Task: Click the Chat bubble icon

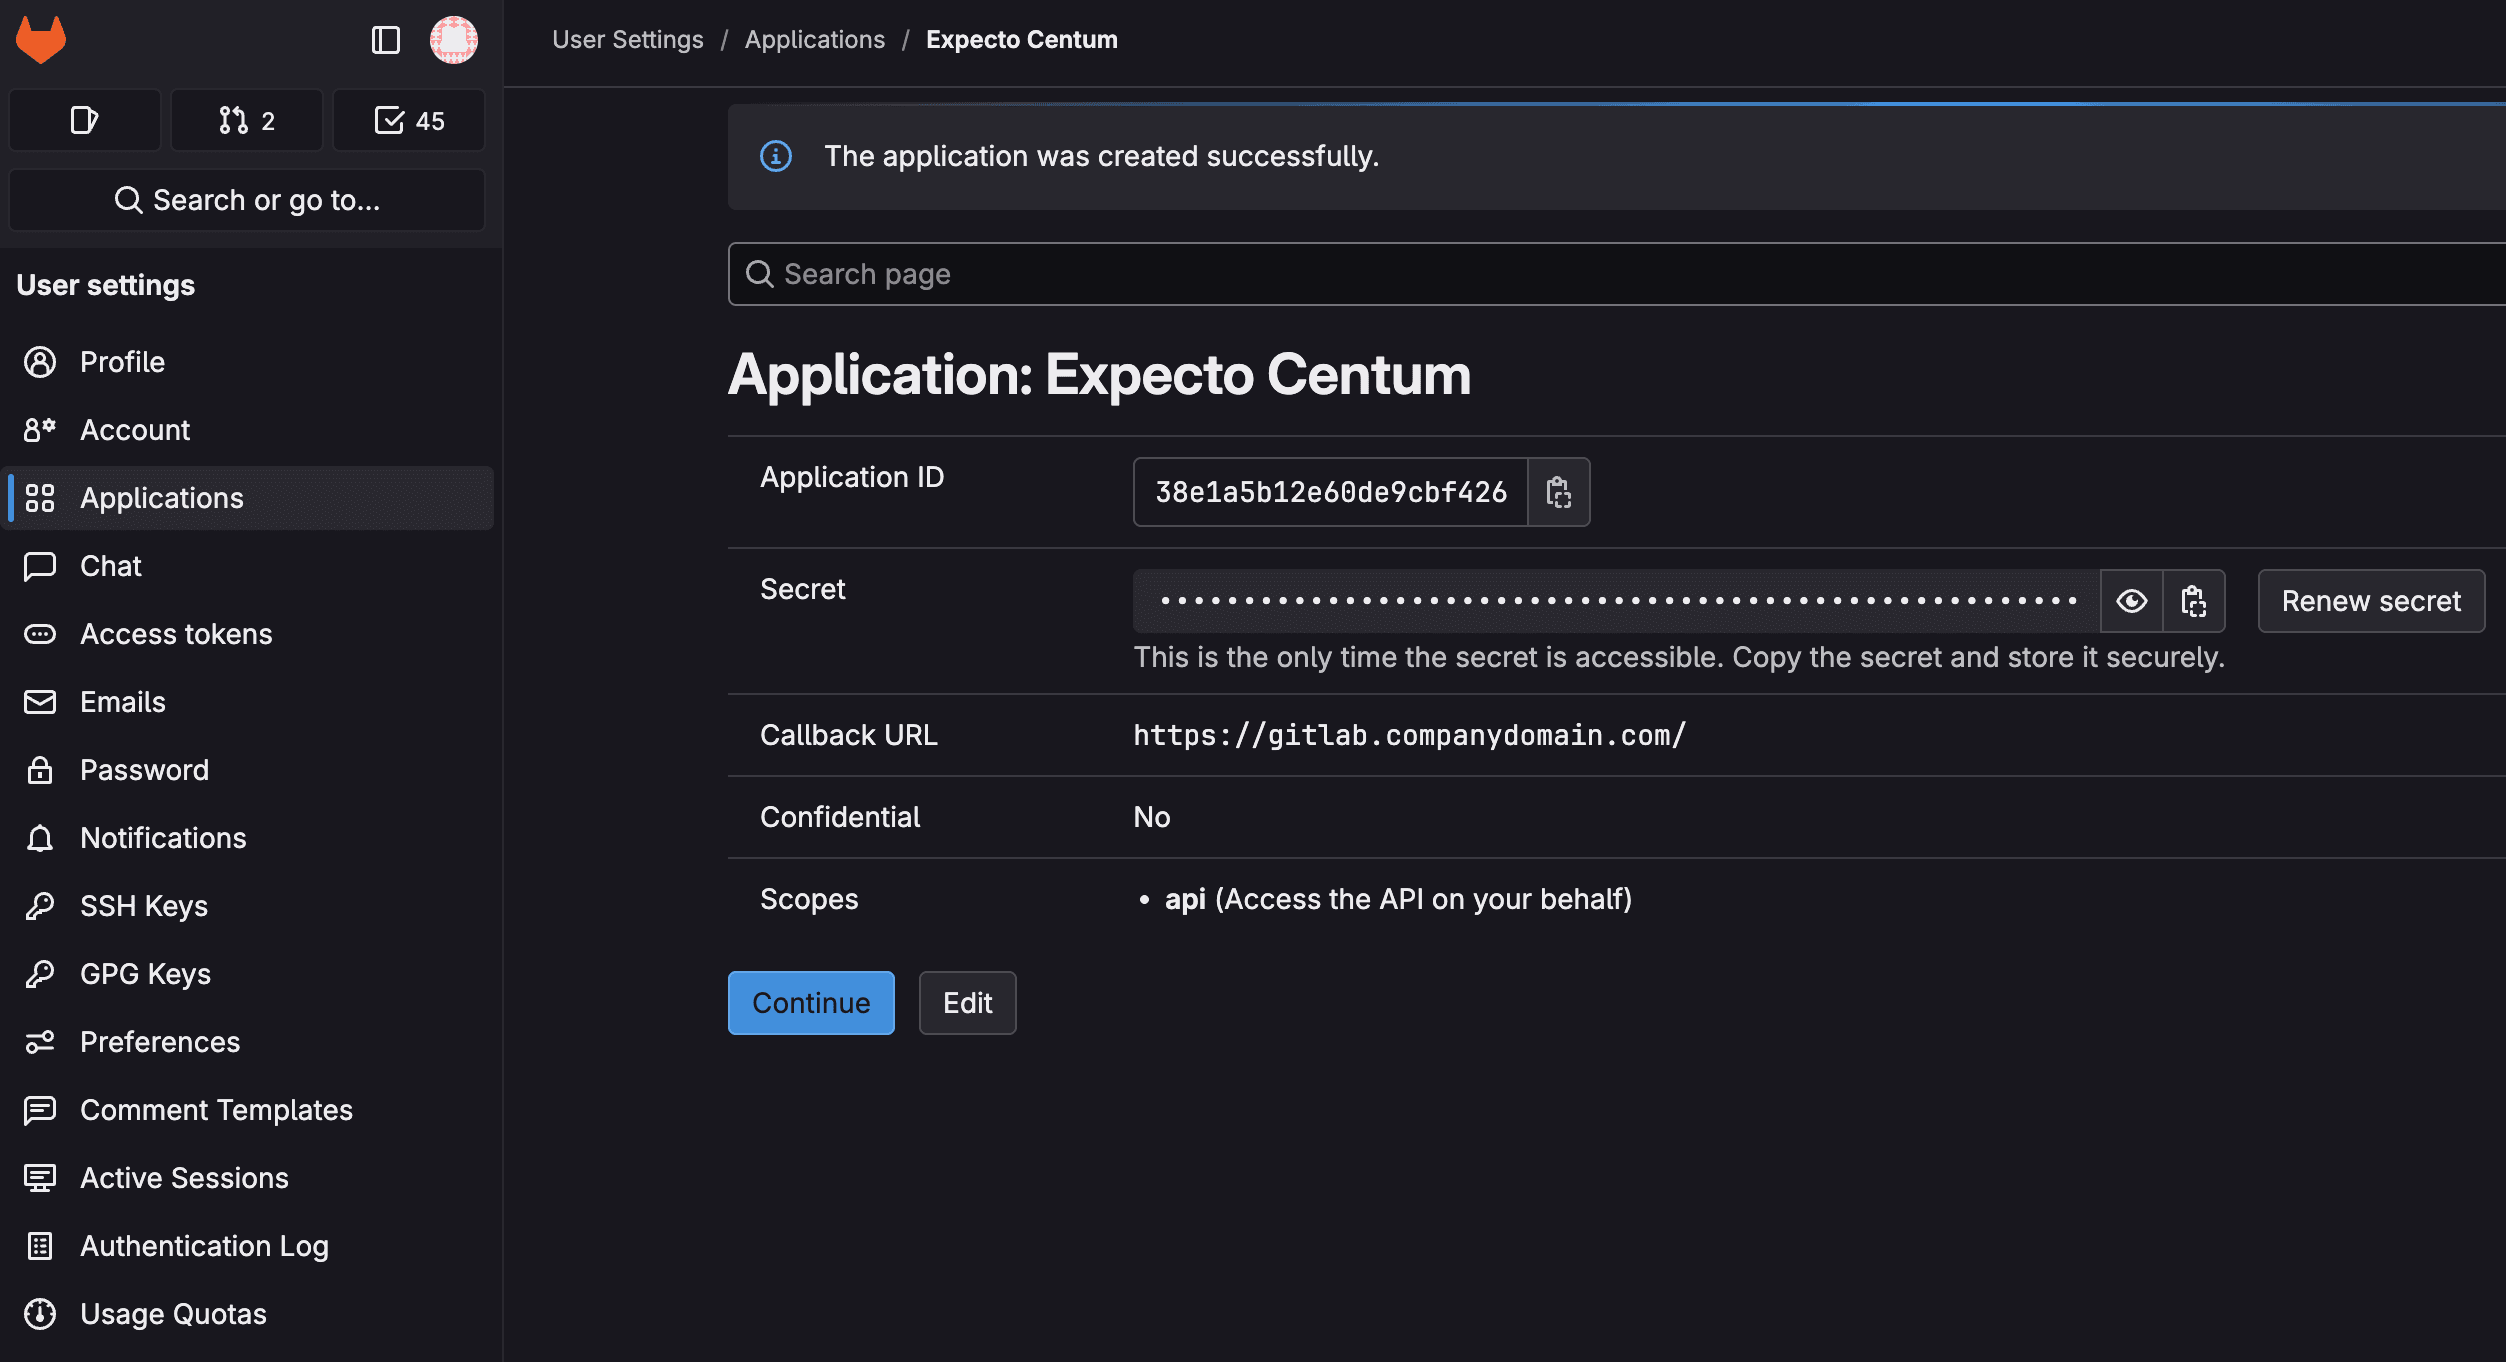Action: coord(40,566)
